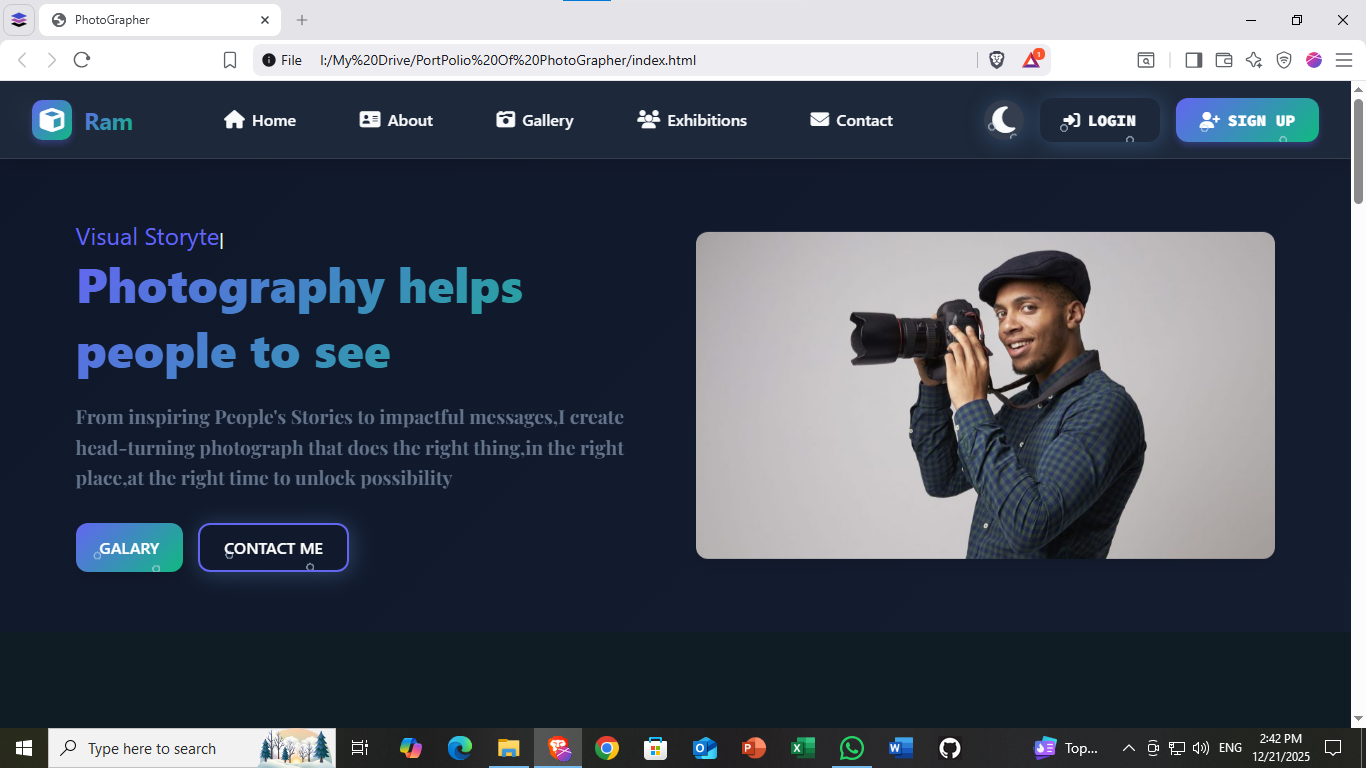Click the CONTACT ME button

[273, 548]
